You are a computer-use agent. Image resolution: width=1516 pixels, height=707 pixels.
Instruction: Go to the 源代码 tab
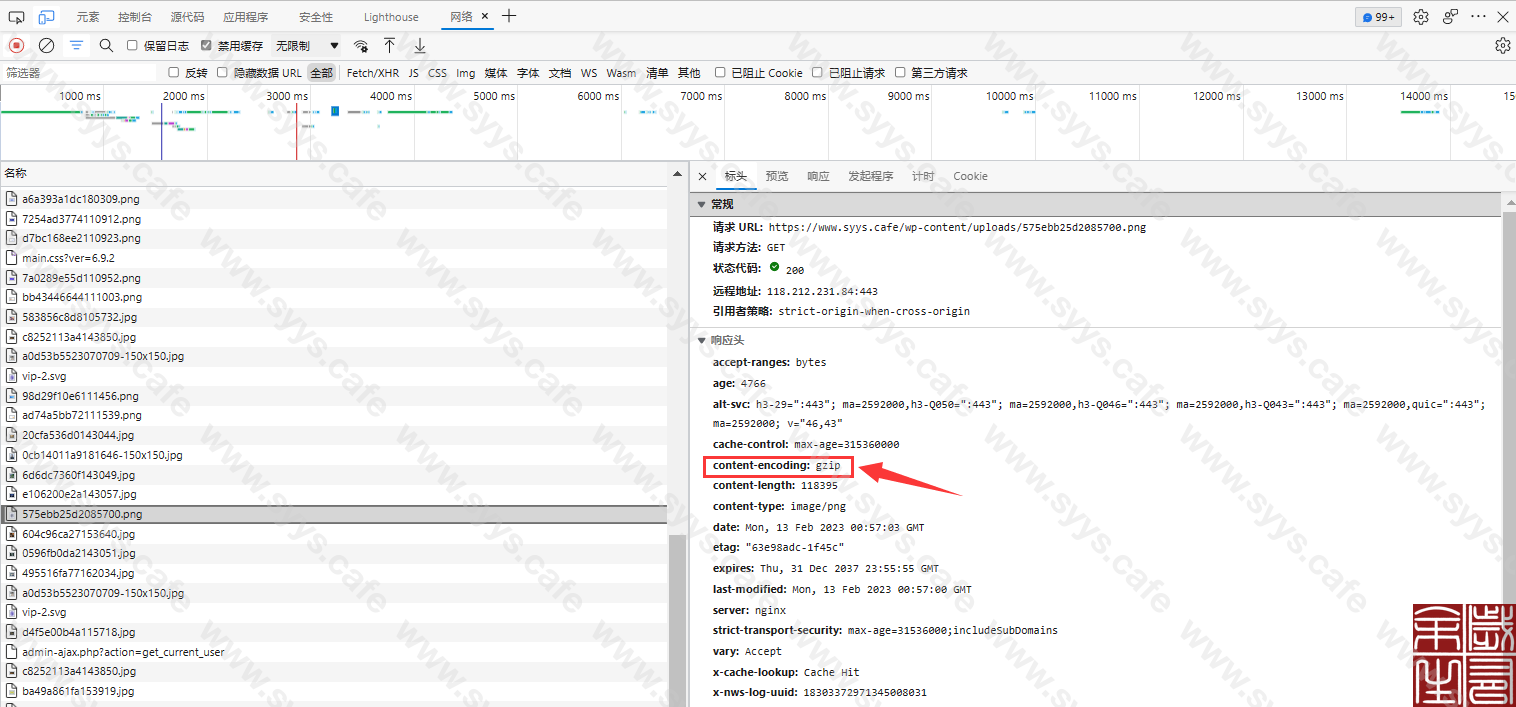(x=187, y=17)
